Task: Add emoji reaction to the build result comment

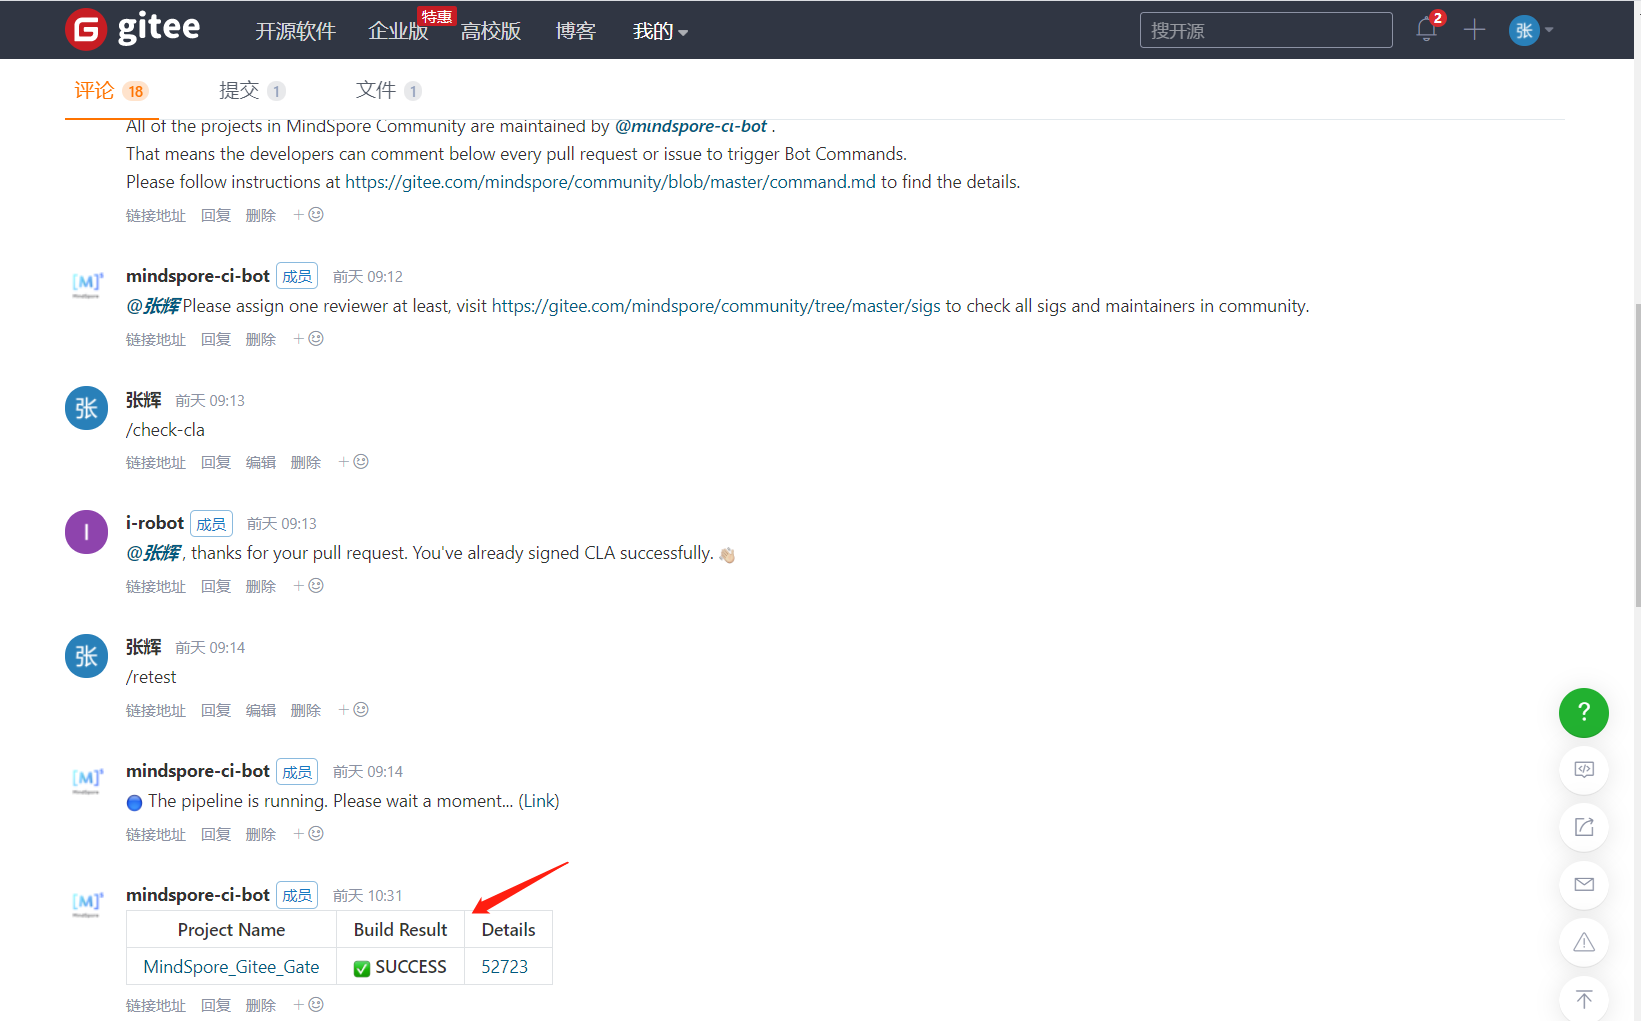Action: point(309,1005)
